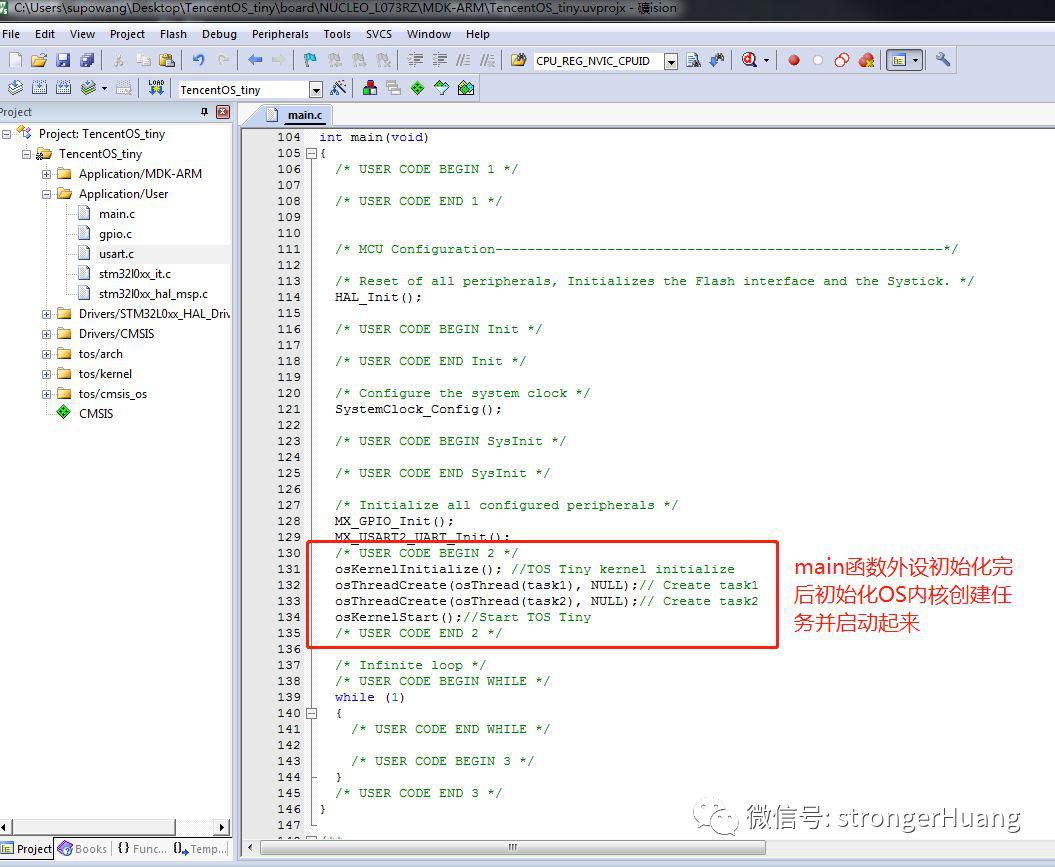This screenshot has width=1055, height=867.
Task: Create a new file with the New icon
Action: click(15, 61)
